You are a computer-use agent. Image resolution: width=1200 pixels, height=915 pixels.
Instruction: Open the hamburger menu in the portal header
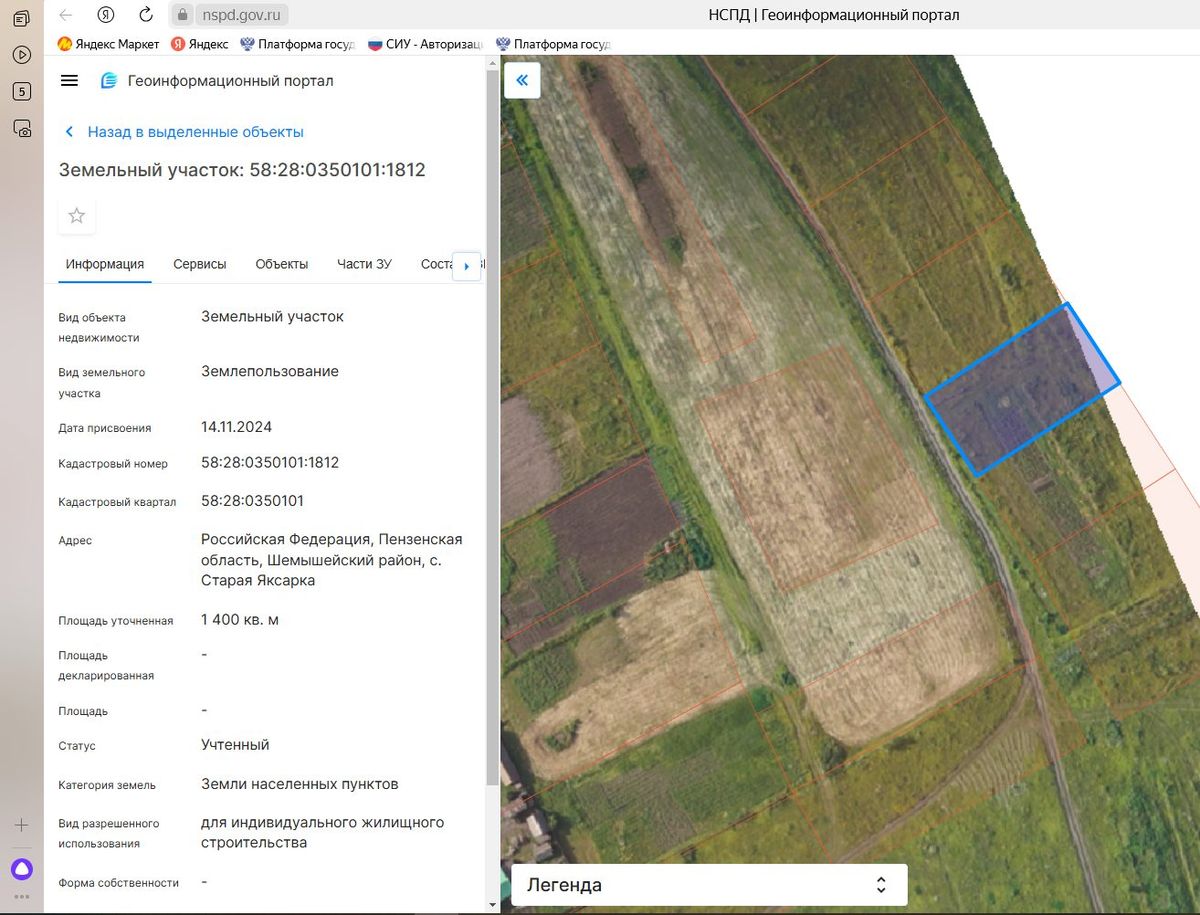coord(69,81)
